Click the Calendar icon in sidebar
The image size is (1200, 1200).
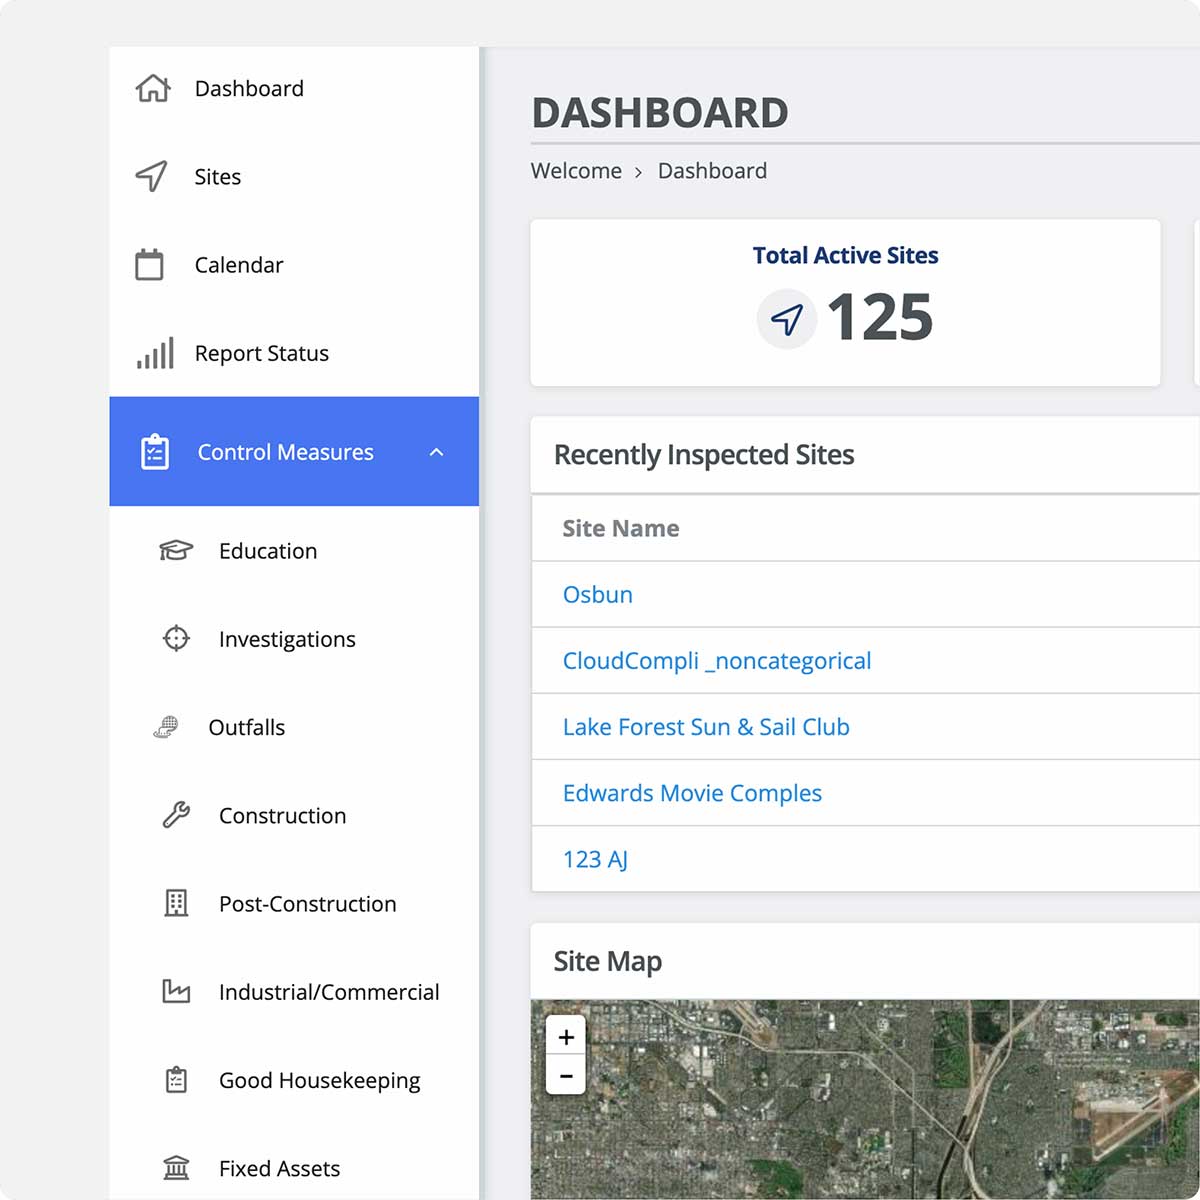[x=149, y=265]
